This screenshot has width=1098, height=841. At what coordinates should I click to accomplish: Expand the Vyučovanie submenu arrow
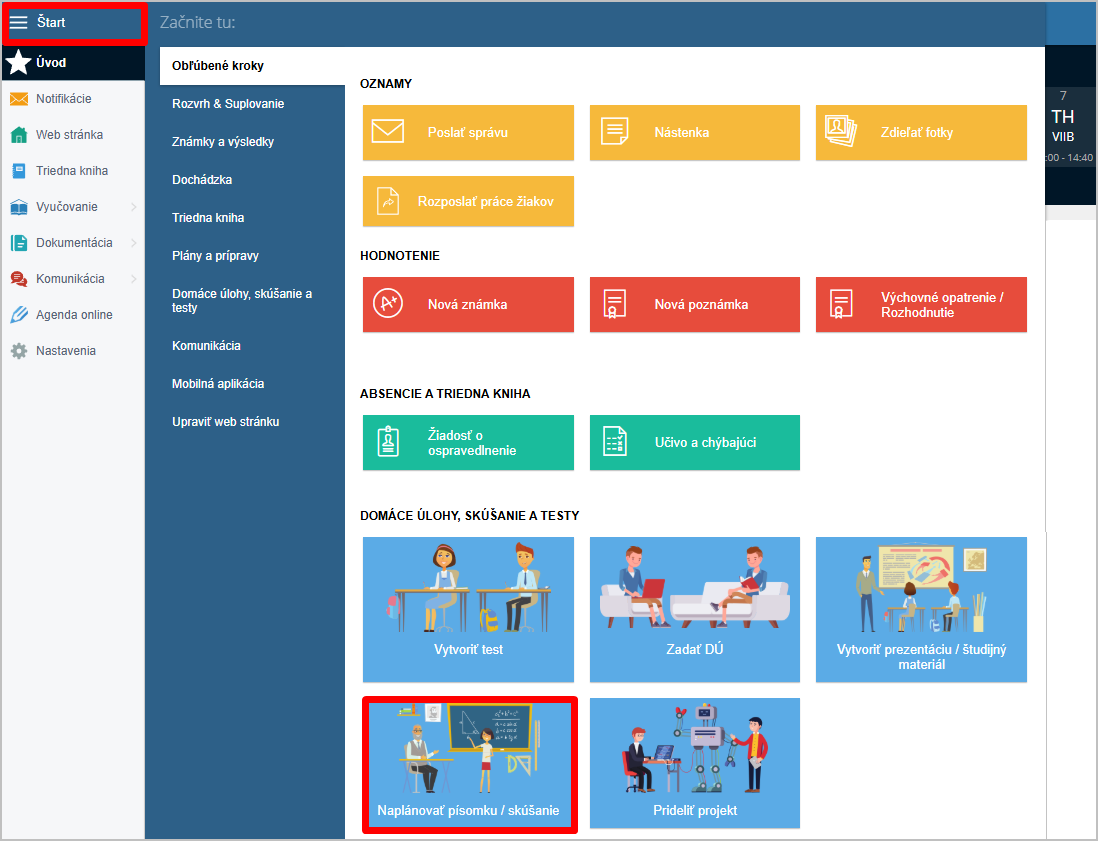[134, 207]
